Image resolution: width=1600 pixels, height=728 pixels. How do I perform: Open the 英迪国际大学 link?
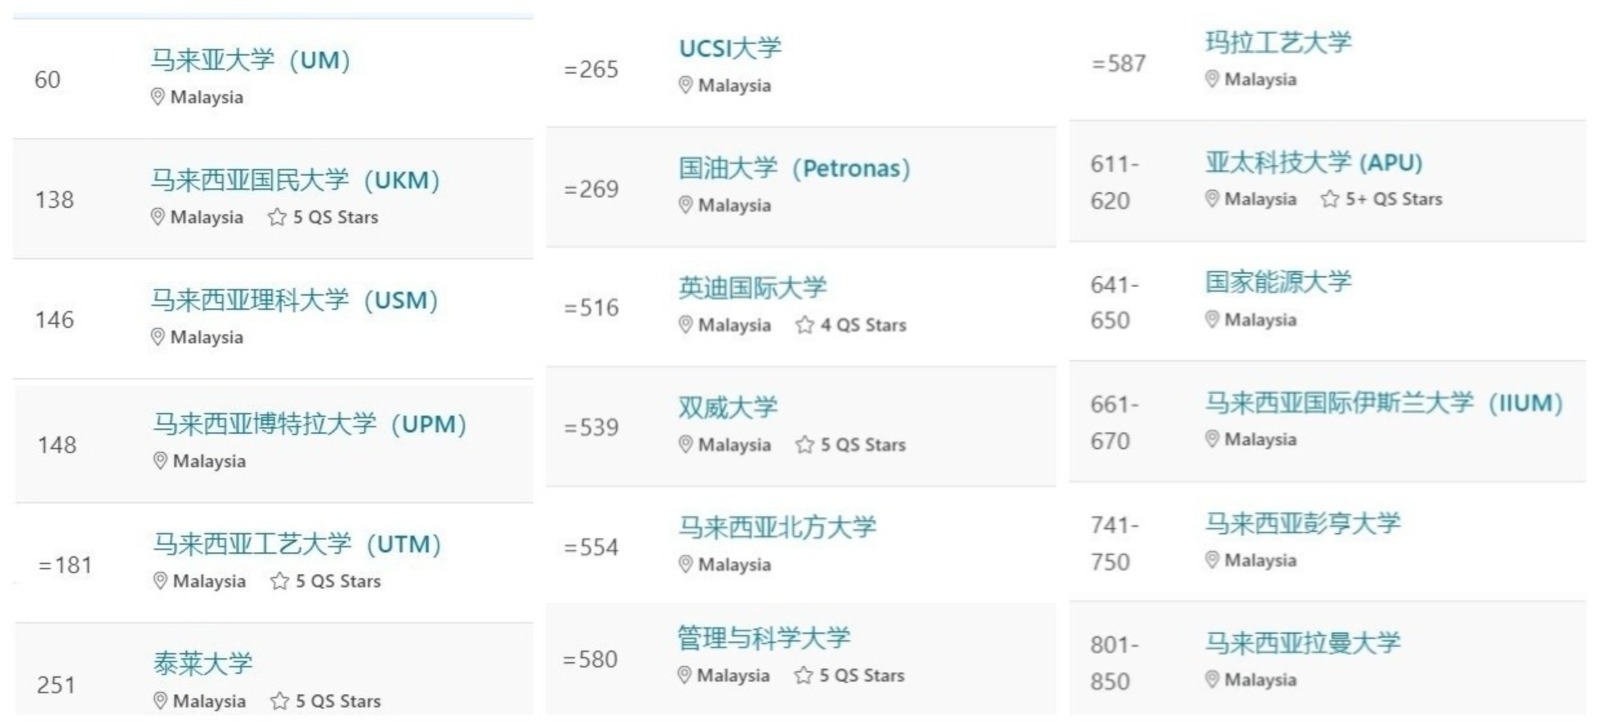(753, 288)
